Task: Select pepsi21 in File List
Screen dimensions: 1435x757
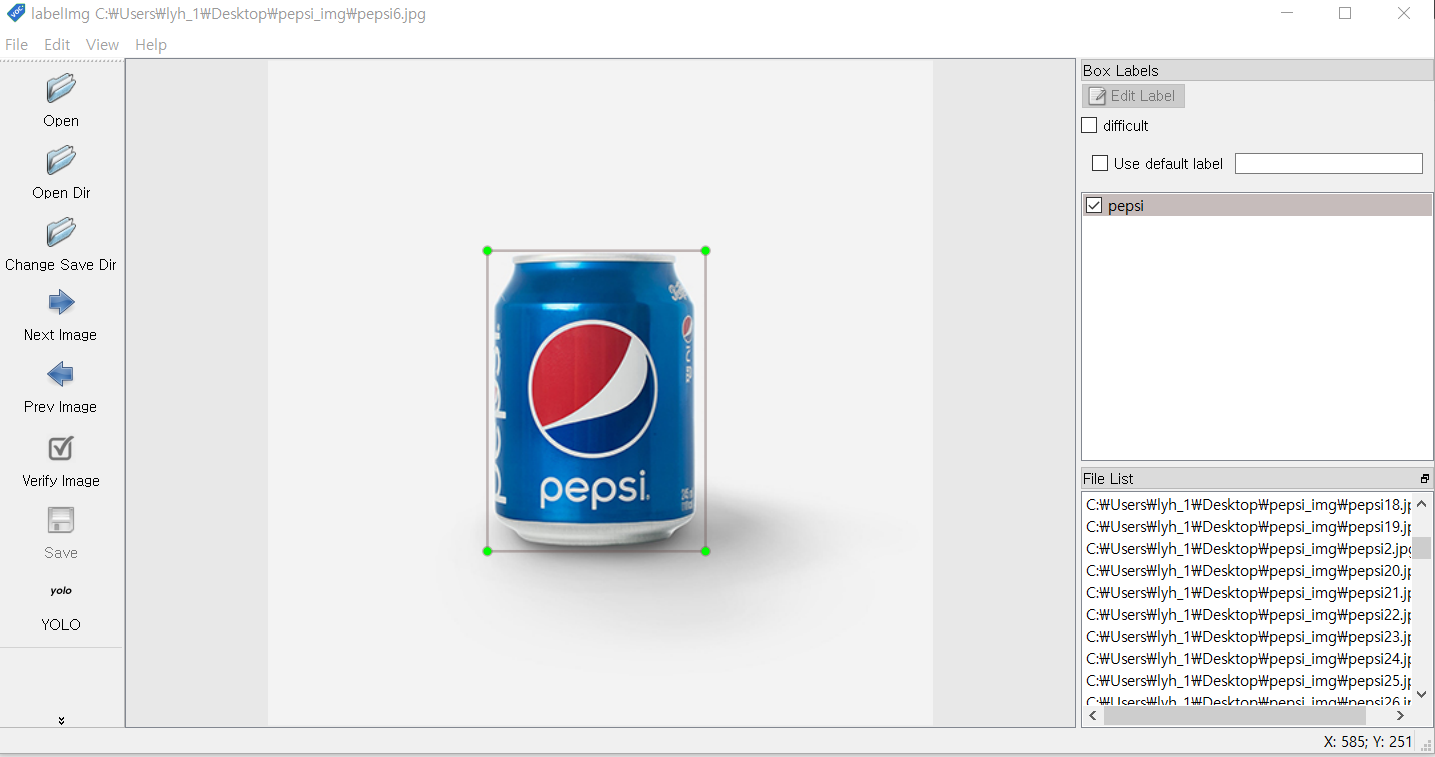Action: pyautogui.click(x=1248, y=593)
